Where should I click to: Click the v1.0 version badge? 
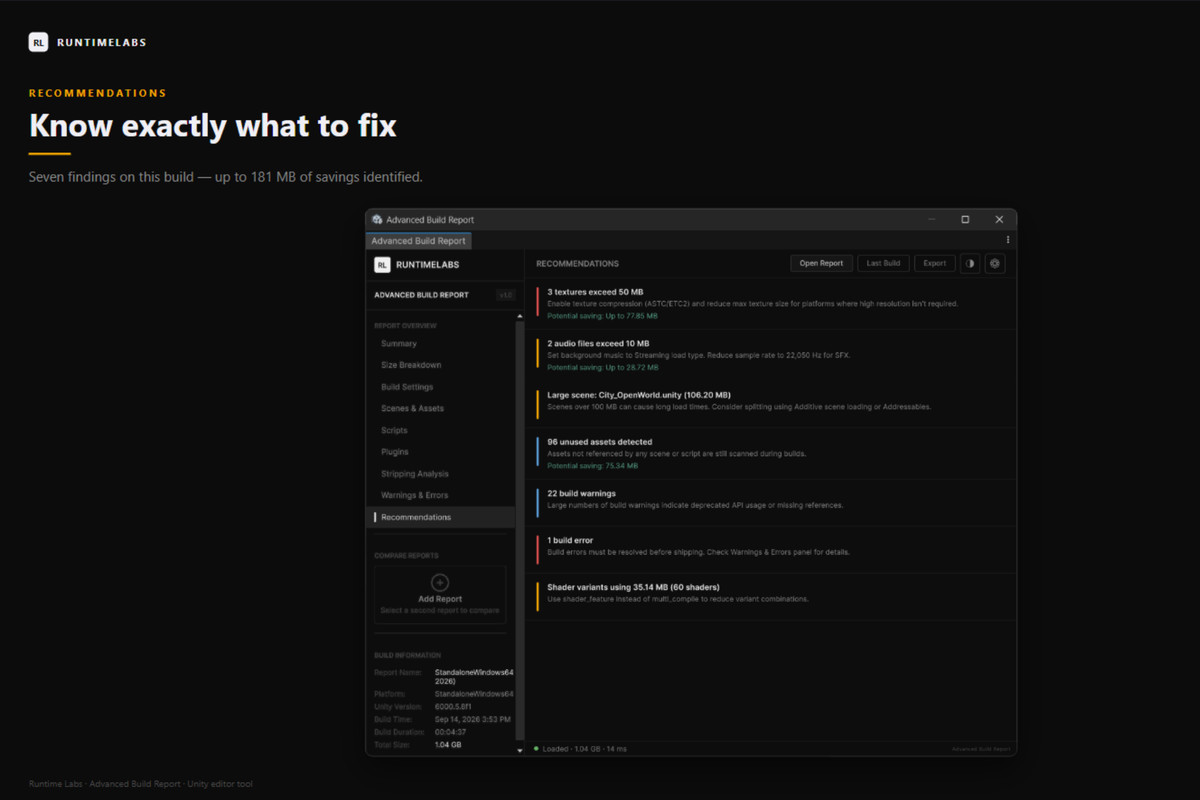click(505, 295)
